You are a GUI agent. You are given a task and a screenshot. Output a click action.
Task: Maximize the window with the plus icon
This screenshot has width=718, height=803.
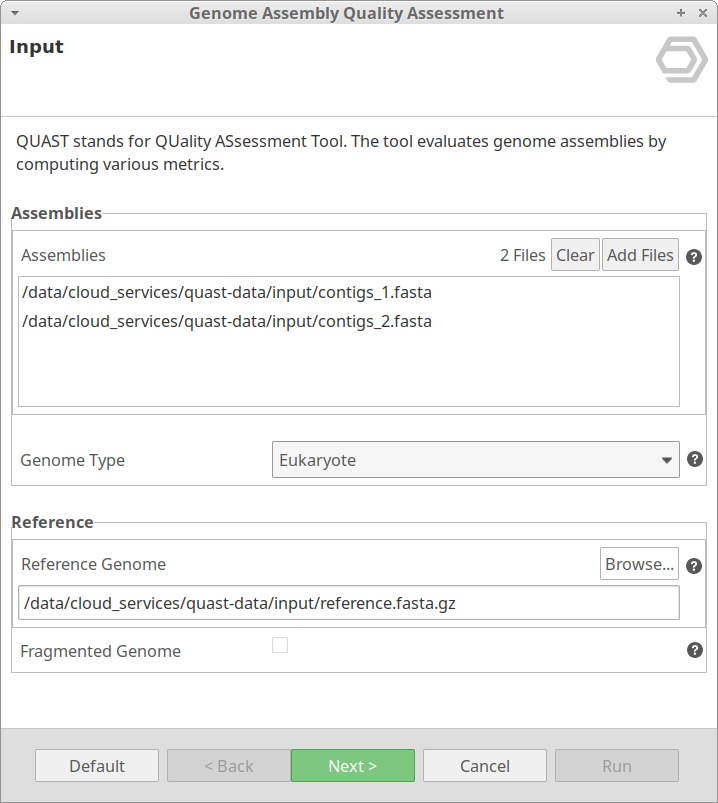(x=680, y=13)
